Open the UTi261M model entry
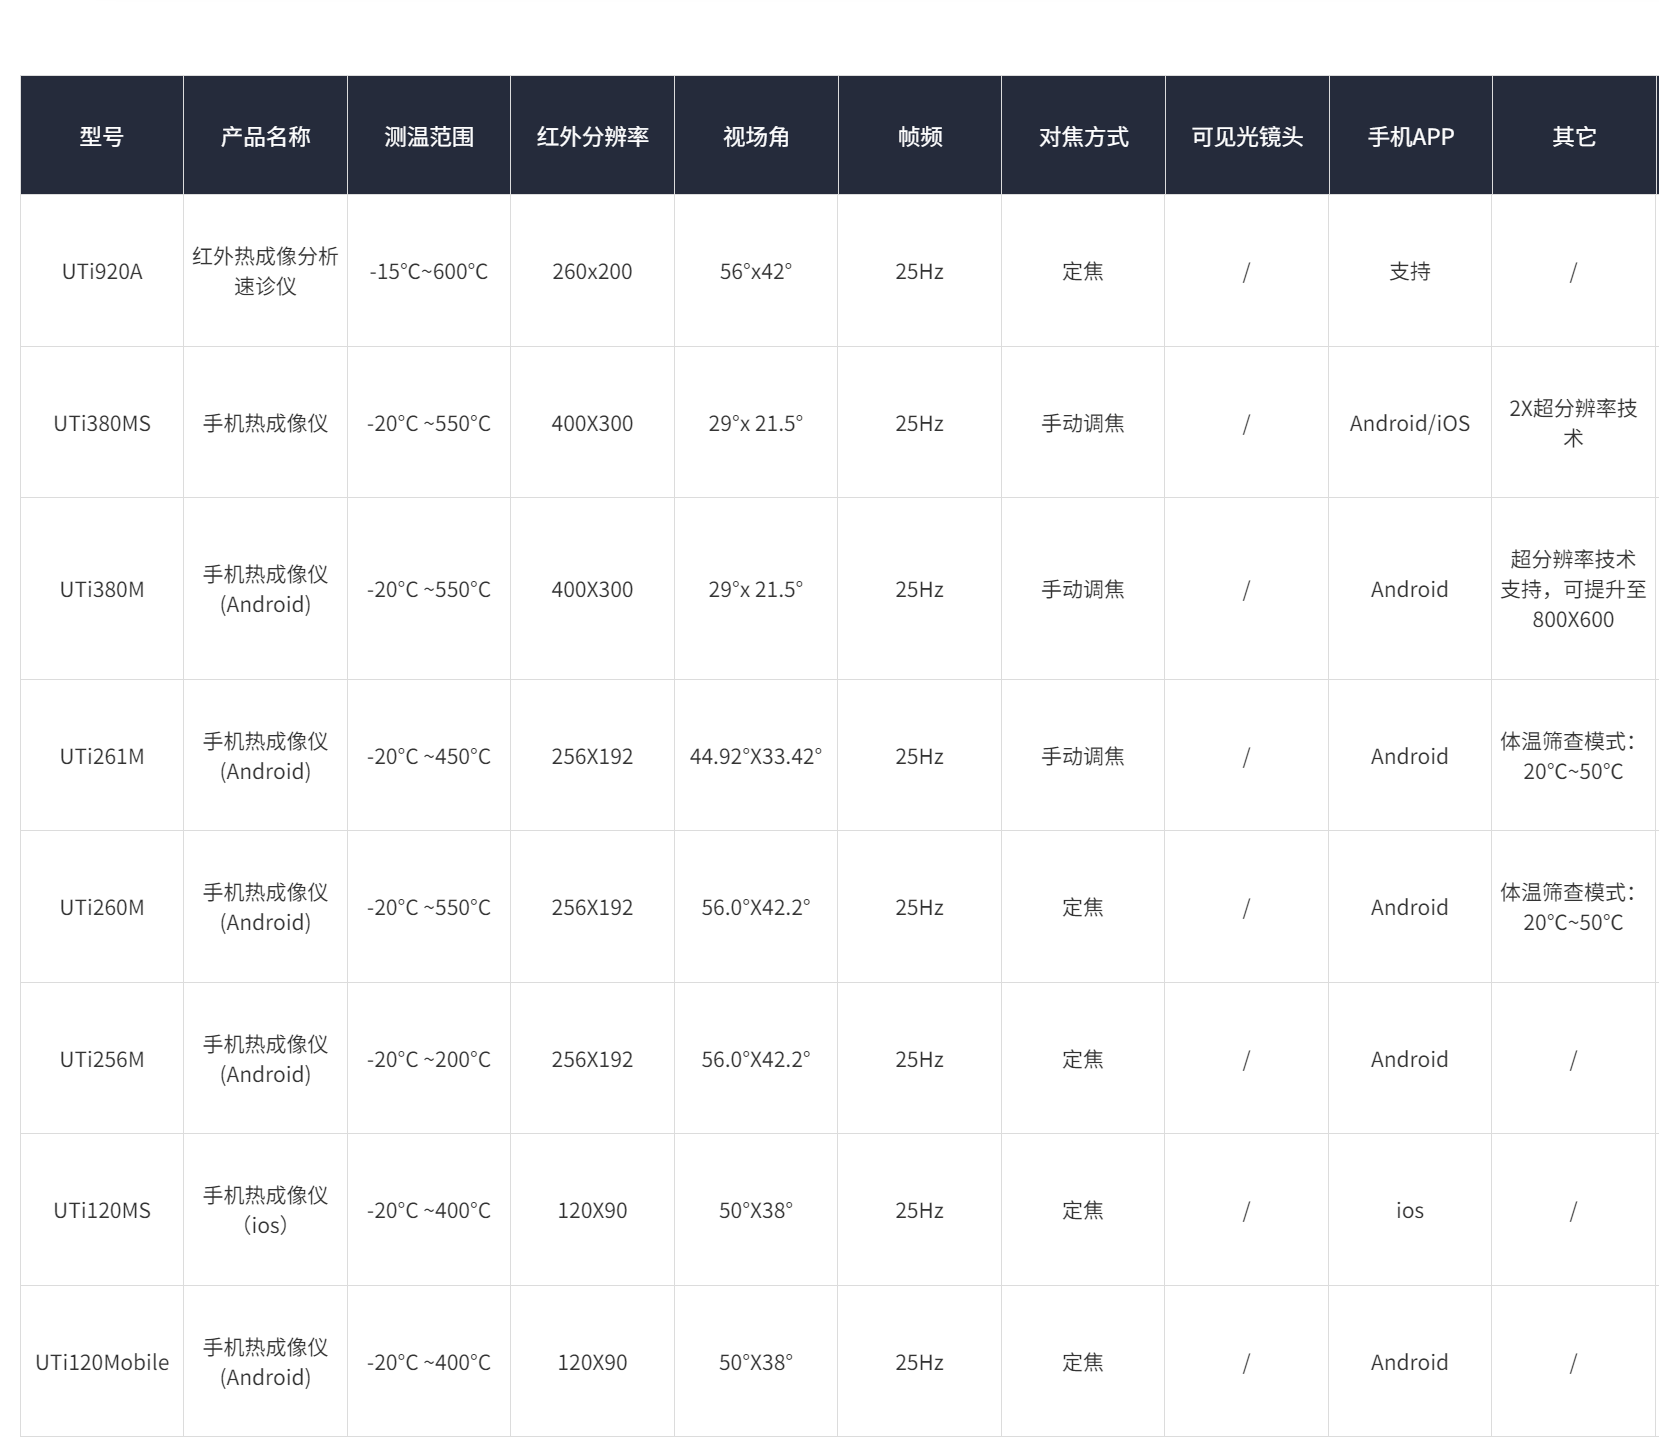The height and width of the screenshot is (1454, 1659). click(102, 757)
